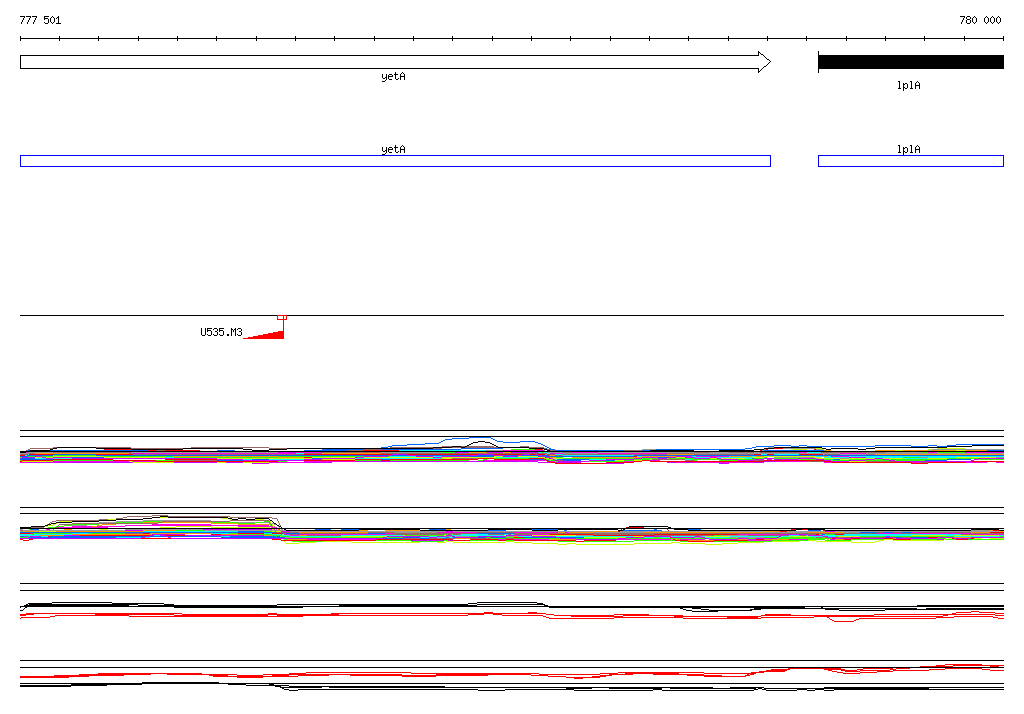Image resolution: width=1024 pixels, height=714 pixels.
Task: Click the arrowhead tip of yetA gene
Action: tap(765, 62)
